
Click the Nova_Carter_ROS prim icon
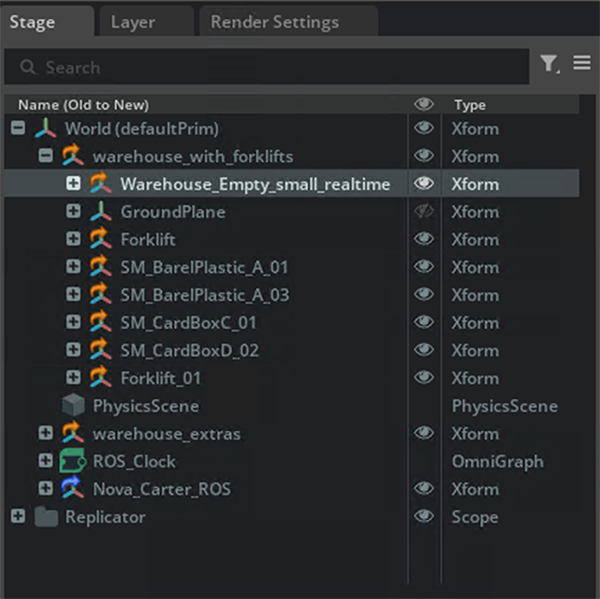click(x=73, y=489)
